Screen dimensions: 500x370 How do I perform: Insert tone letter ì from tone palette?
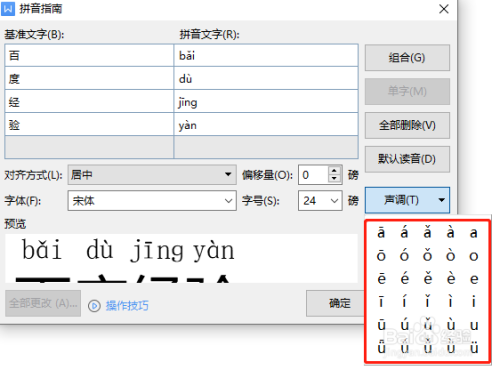[x=451, y=301]
